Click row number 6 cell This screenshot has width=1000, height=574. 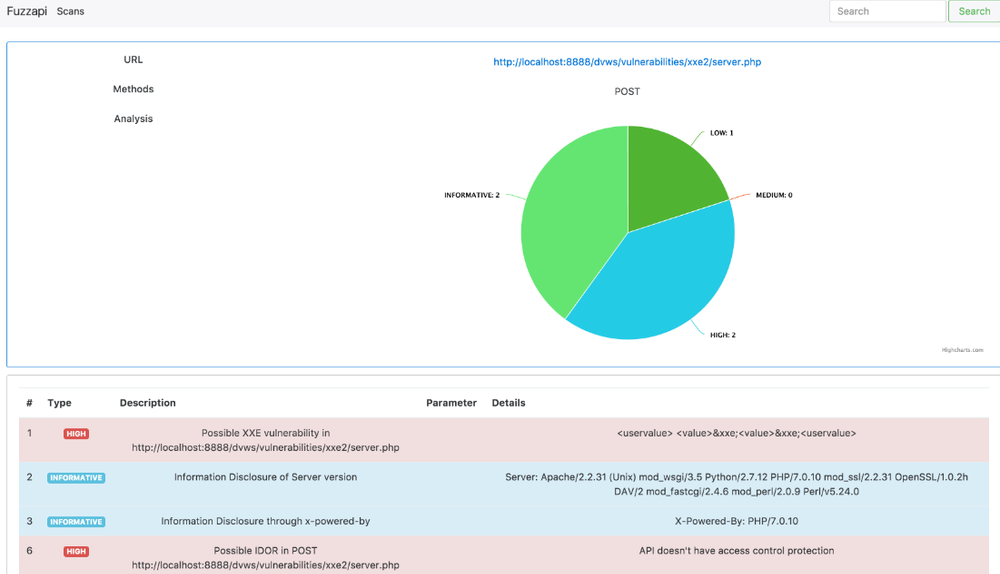coord(29,550)
